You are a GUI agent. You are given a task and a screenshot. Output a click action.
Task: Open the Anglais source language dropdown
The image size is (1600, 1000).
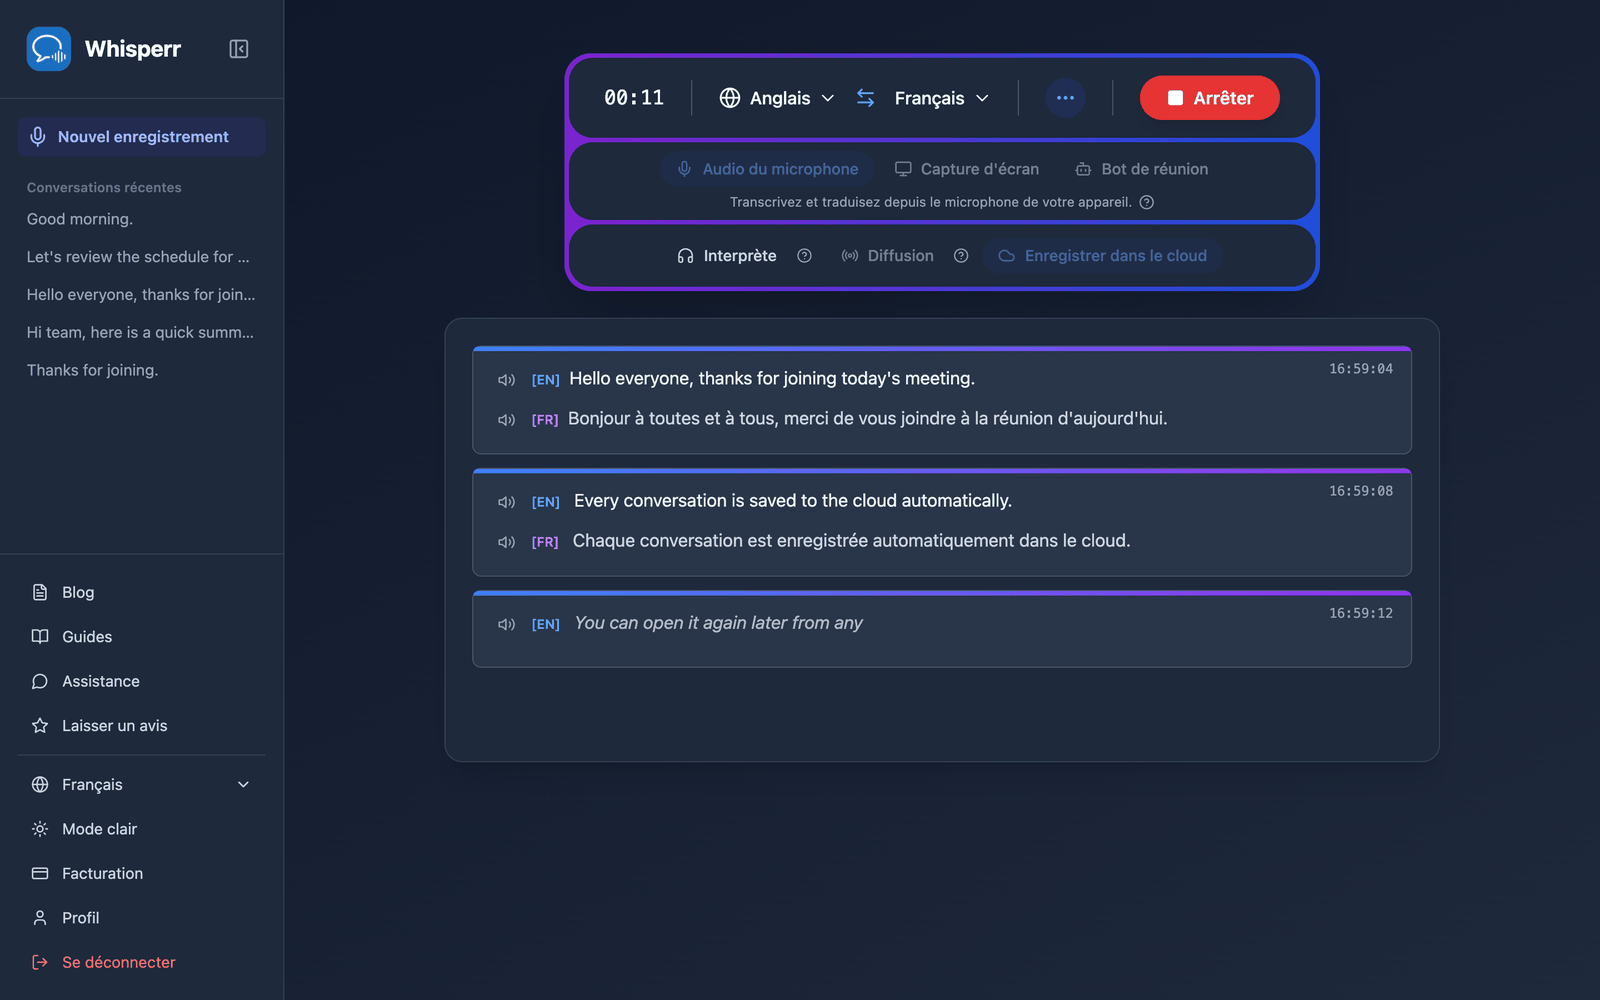pyautogui.click(x=777, y=98)
